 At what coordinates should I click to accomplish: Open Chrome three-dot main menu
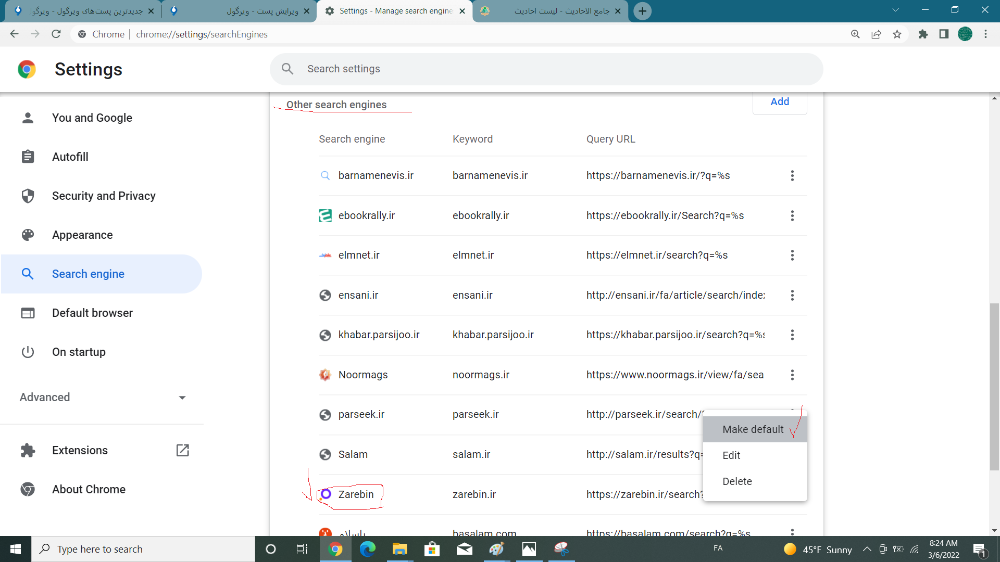(x=986, y=34)
